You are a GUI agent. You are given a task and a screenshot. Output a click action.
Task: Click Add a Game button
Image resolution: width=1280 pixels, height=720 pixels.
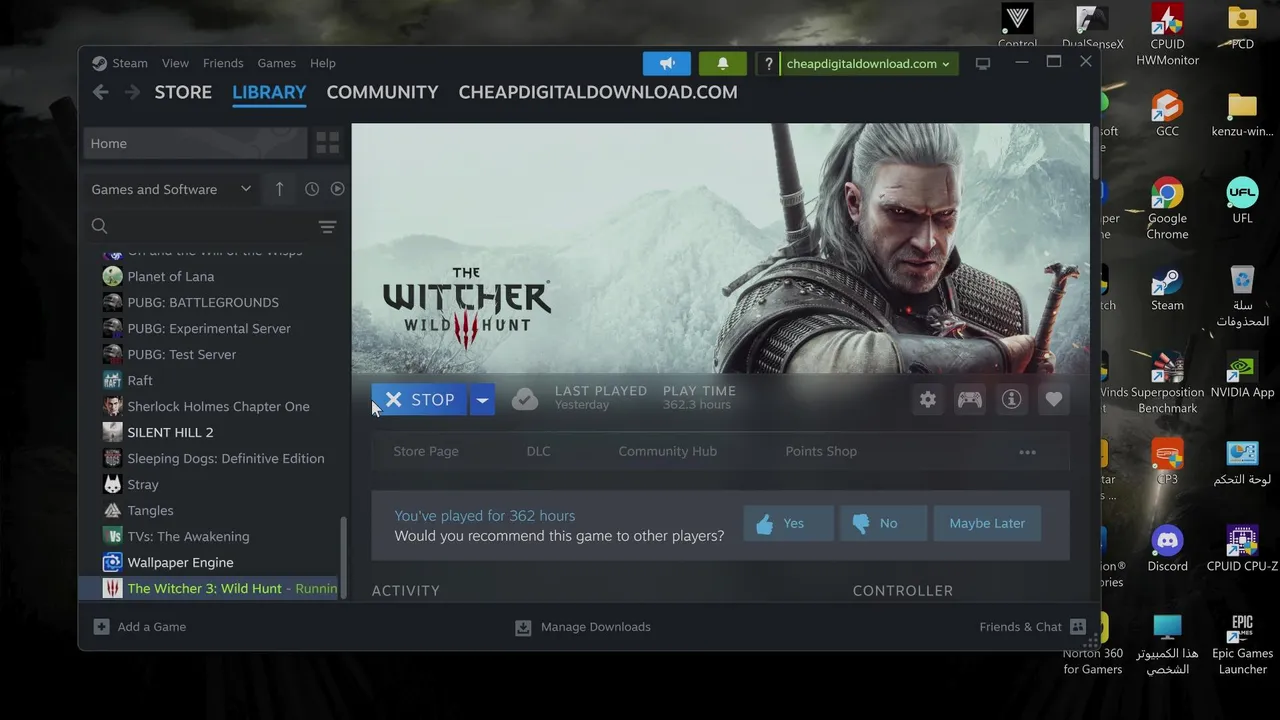pyautogui.click(x=140, y=627)
